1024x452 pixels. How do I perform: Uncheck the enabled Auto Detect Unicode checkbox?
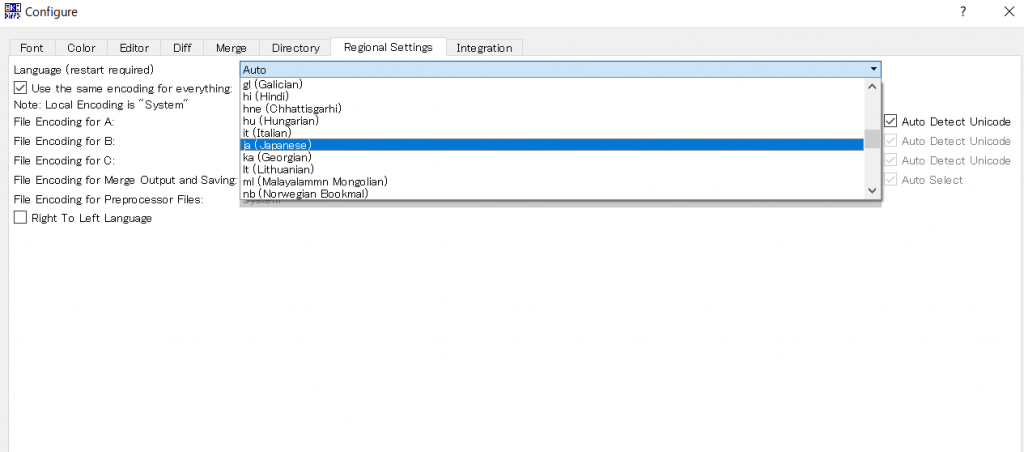[891, 121]
